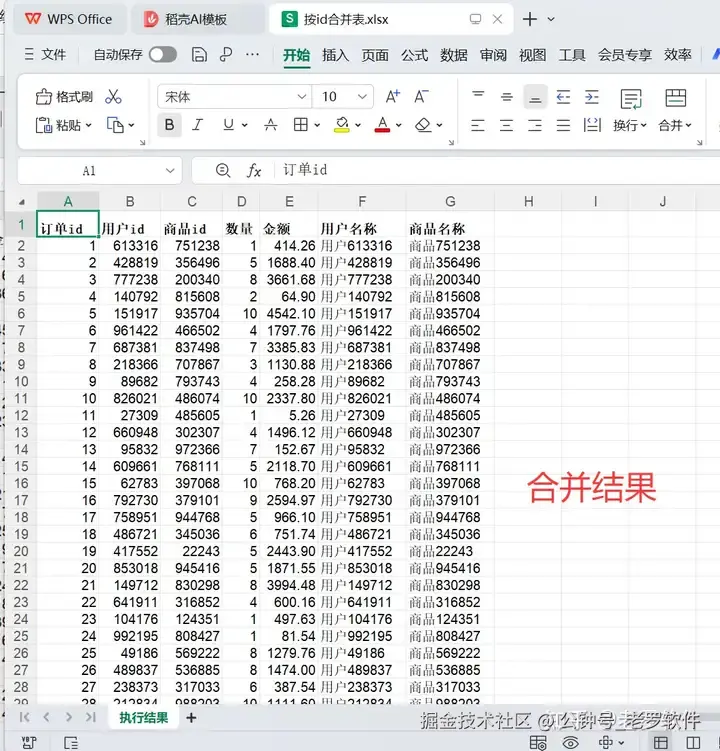This screenshot has width=720, height=751.
Task: Switch to the normal grid view in status bar
Action: pos(661,743)
